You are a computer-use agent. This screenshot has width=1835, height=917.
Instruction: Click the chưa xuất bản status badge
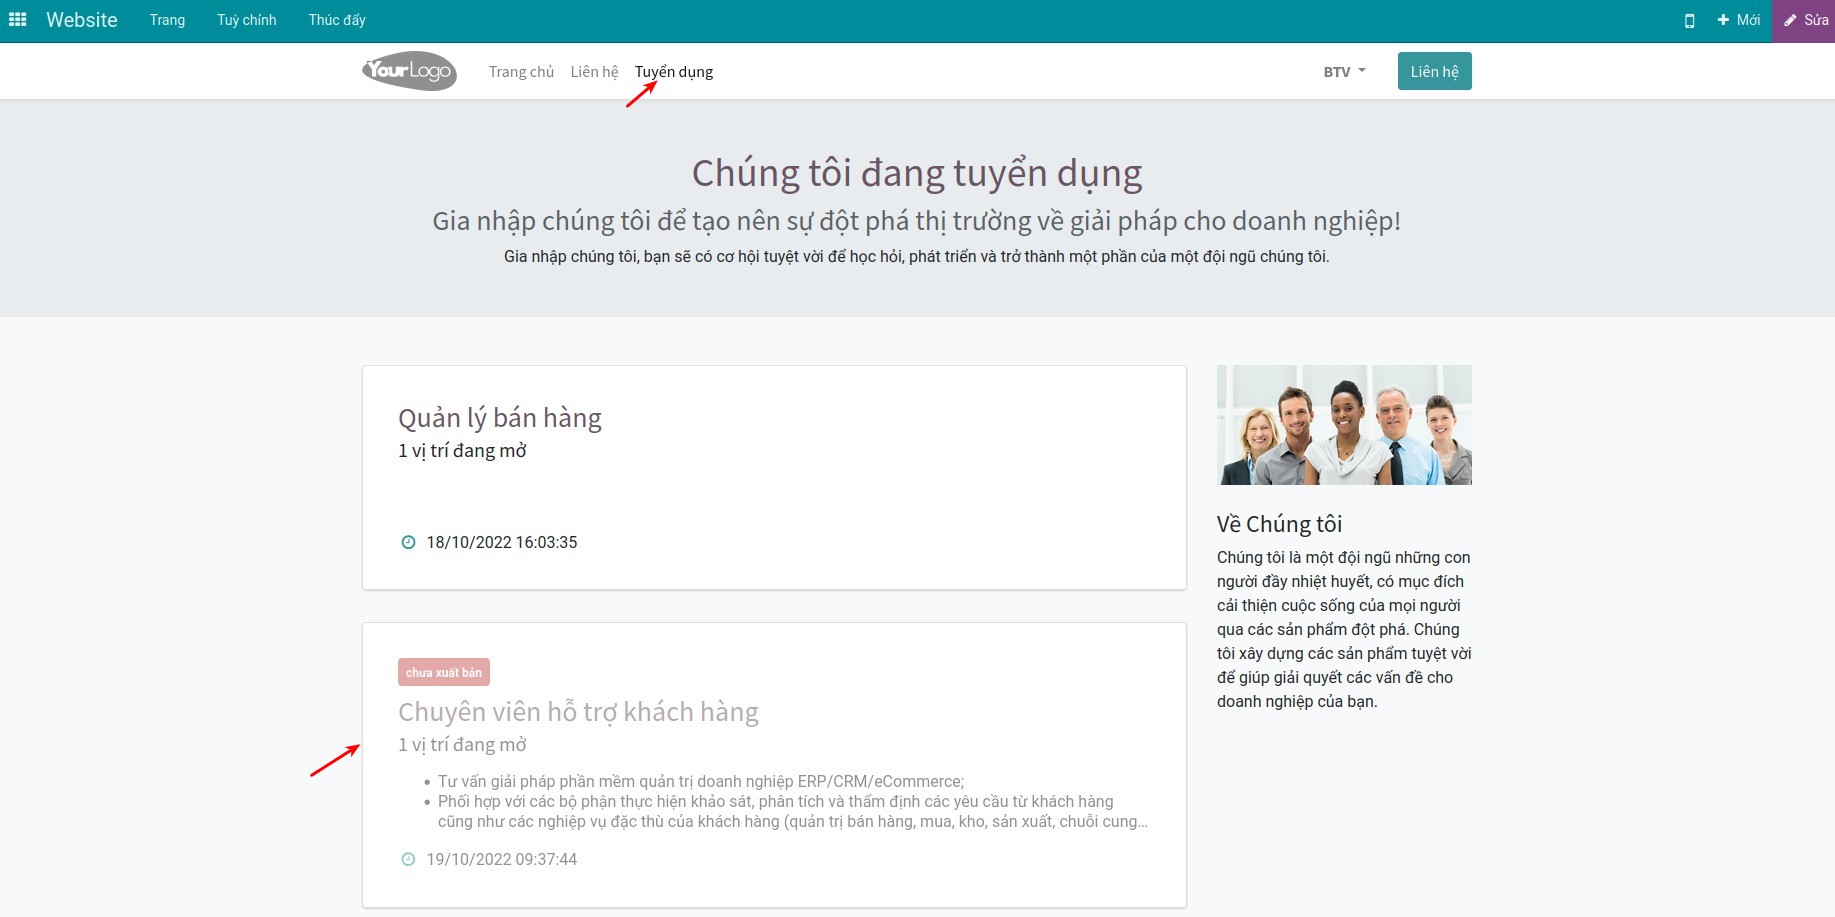[x=443, y=671]
